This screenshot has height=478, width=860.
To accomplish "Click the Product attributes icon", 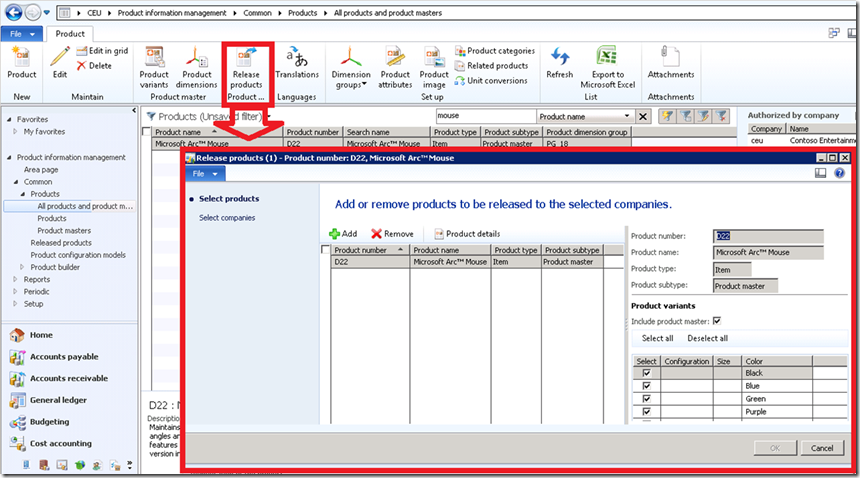I will tap(395, 58).
